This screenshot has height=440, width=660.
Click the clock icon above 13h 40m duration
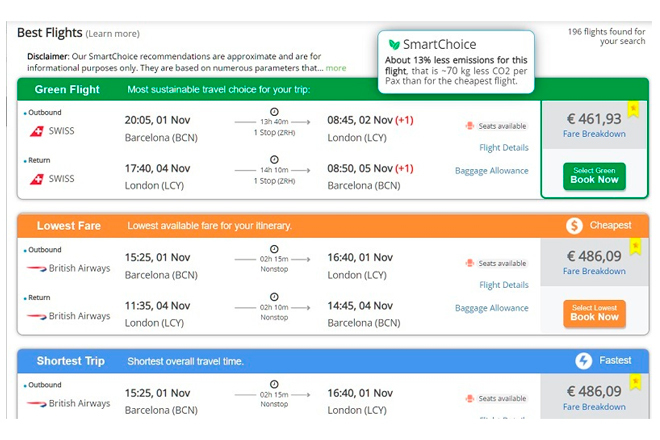tap(274, 111)
